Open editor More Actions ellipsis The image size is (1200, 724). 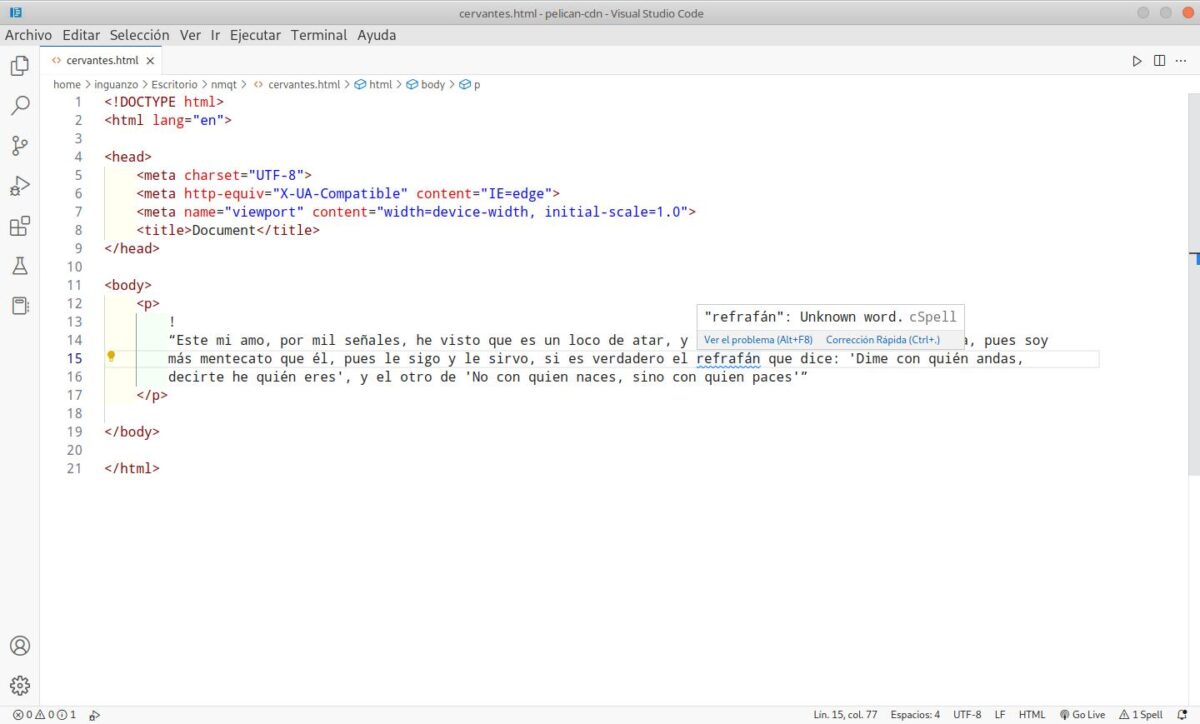coord(1181,61)
